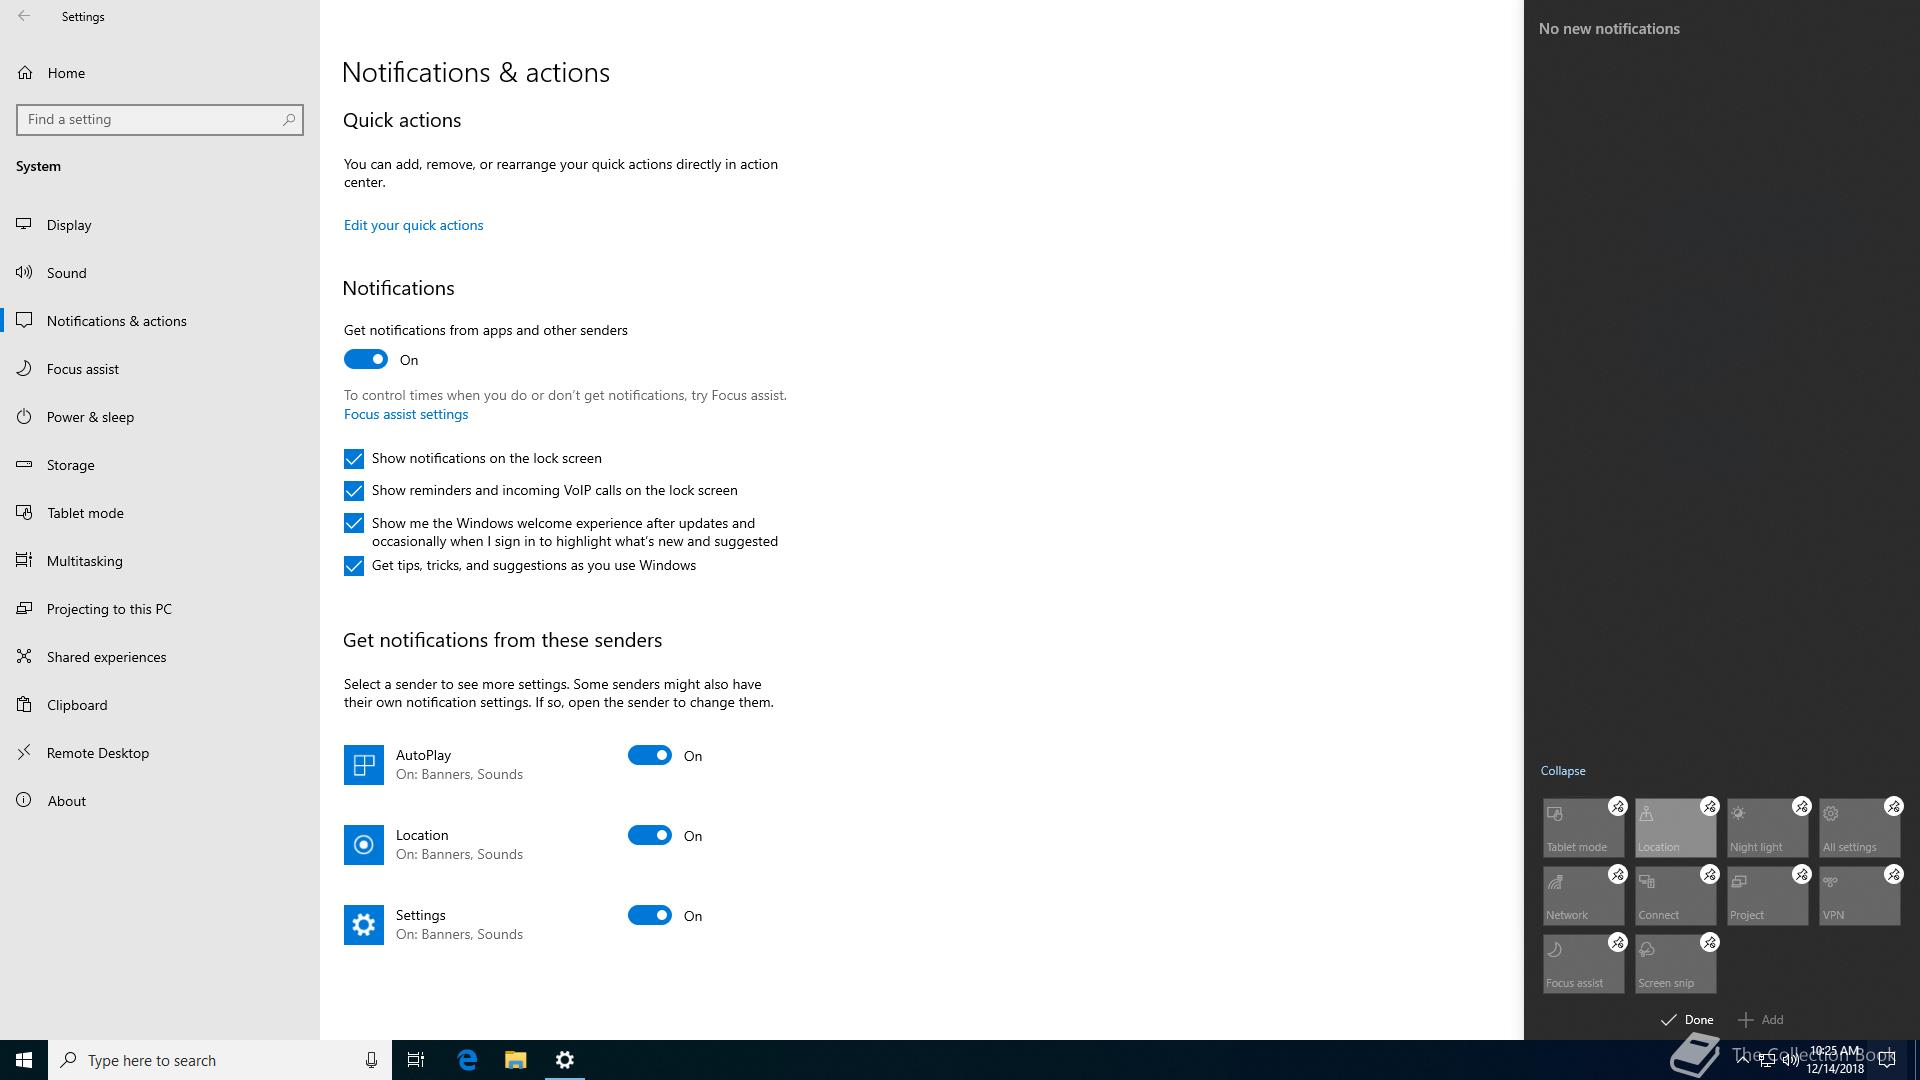Viewport: 1920px width, 1080px height.
Task: Select the Tablet mode quick action tile
Action: click(x=1583, y=828)
